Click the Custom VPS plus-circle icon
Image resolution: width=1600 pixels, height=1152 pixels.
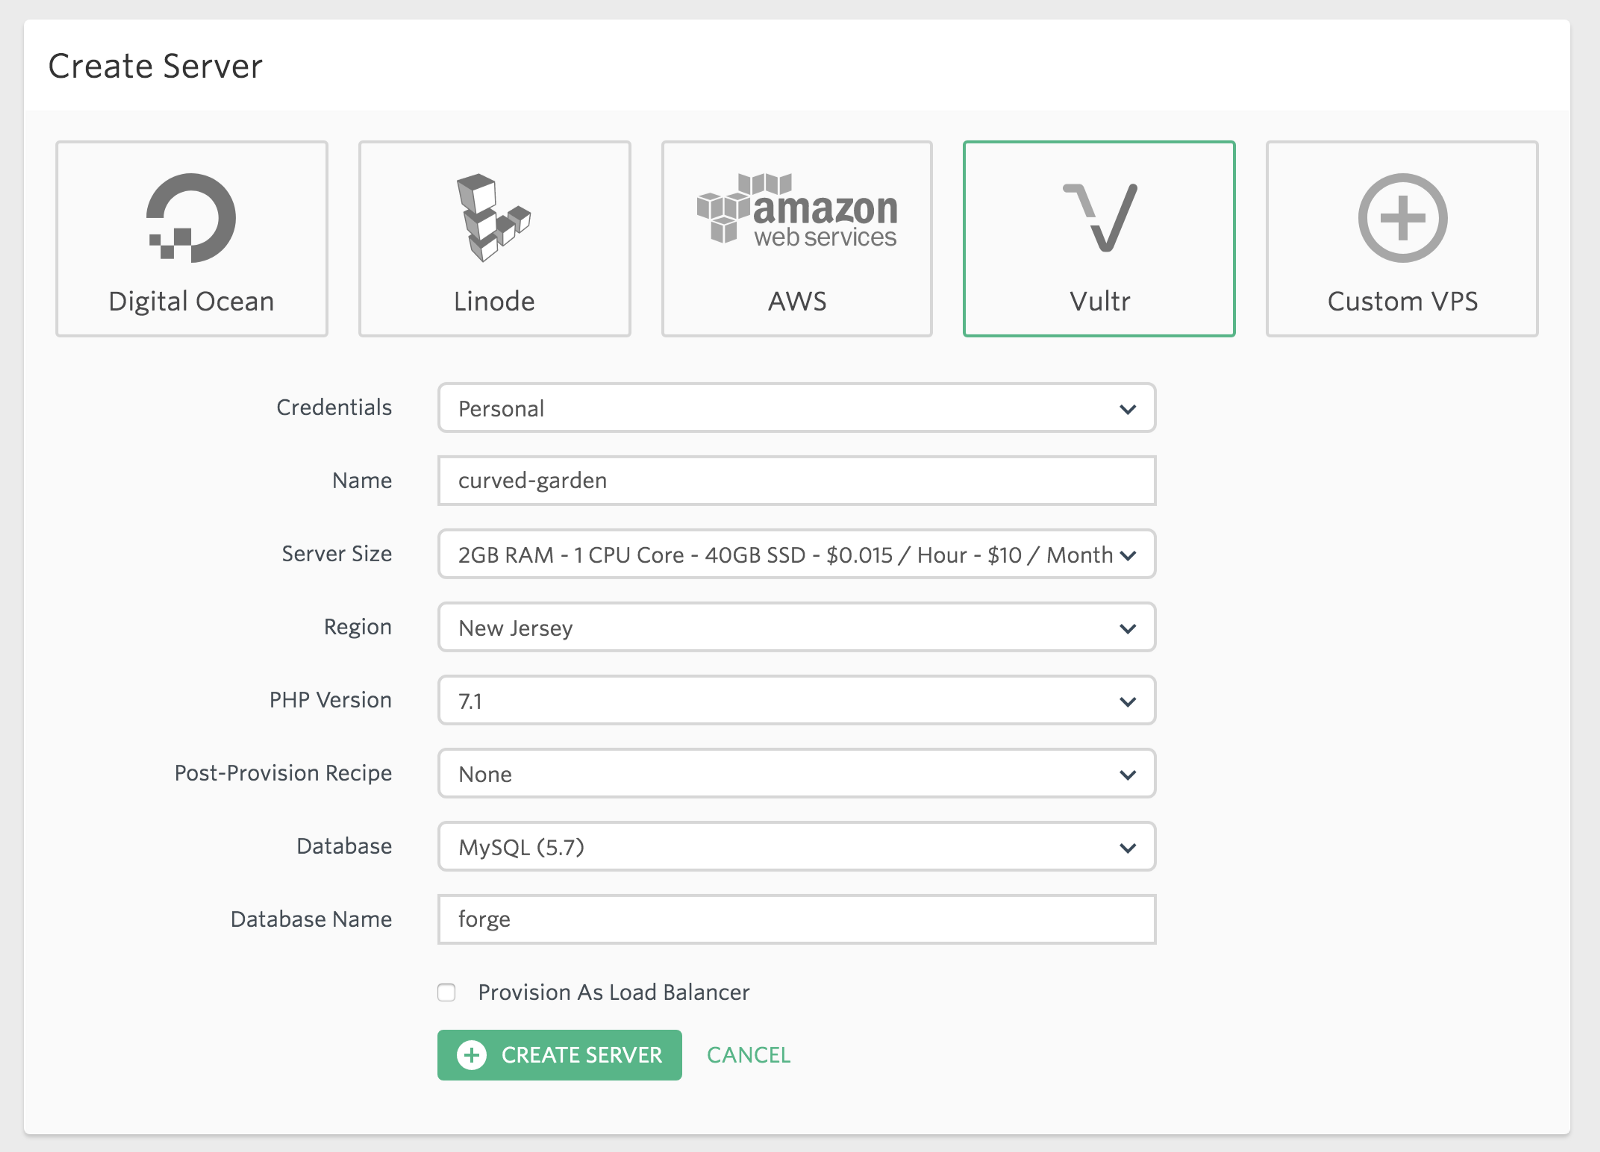tap(1402, 217)
